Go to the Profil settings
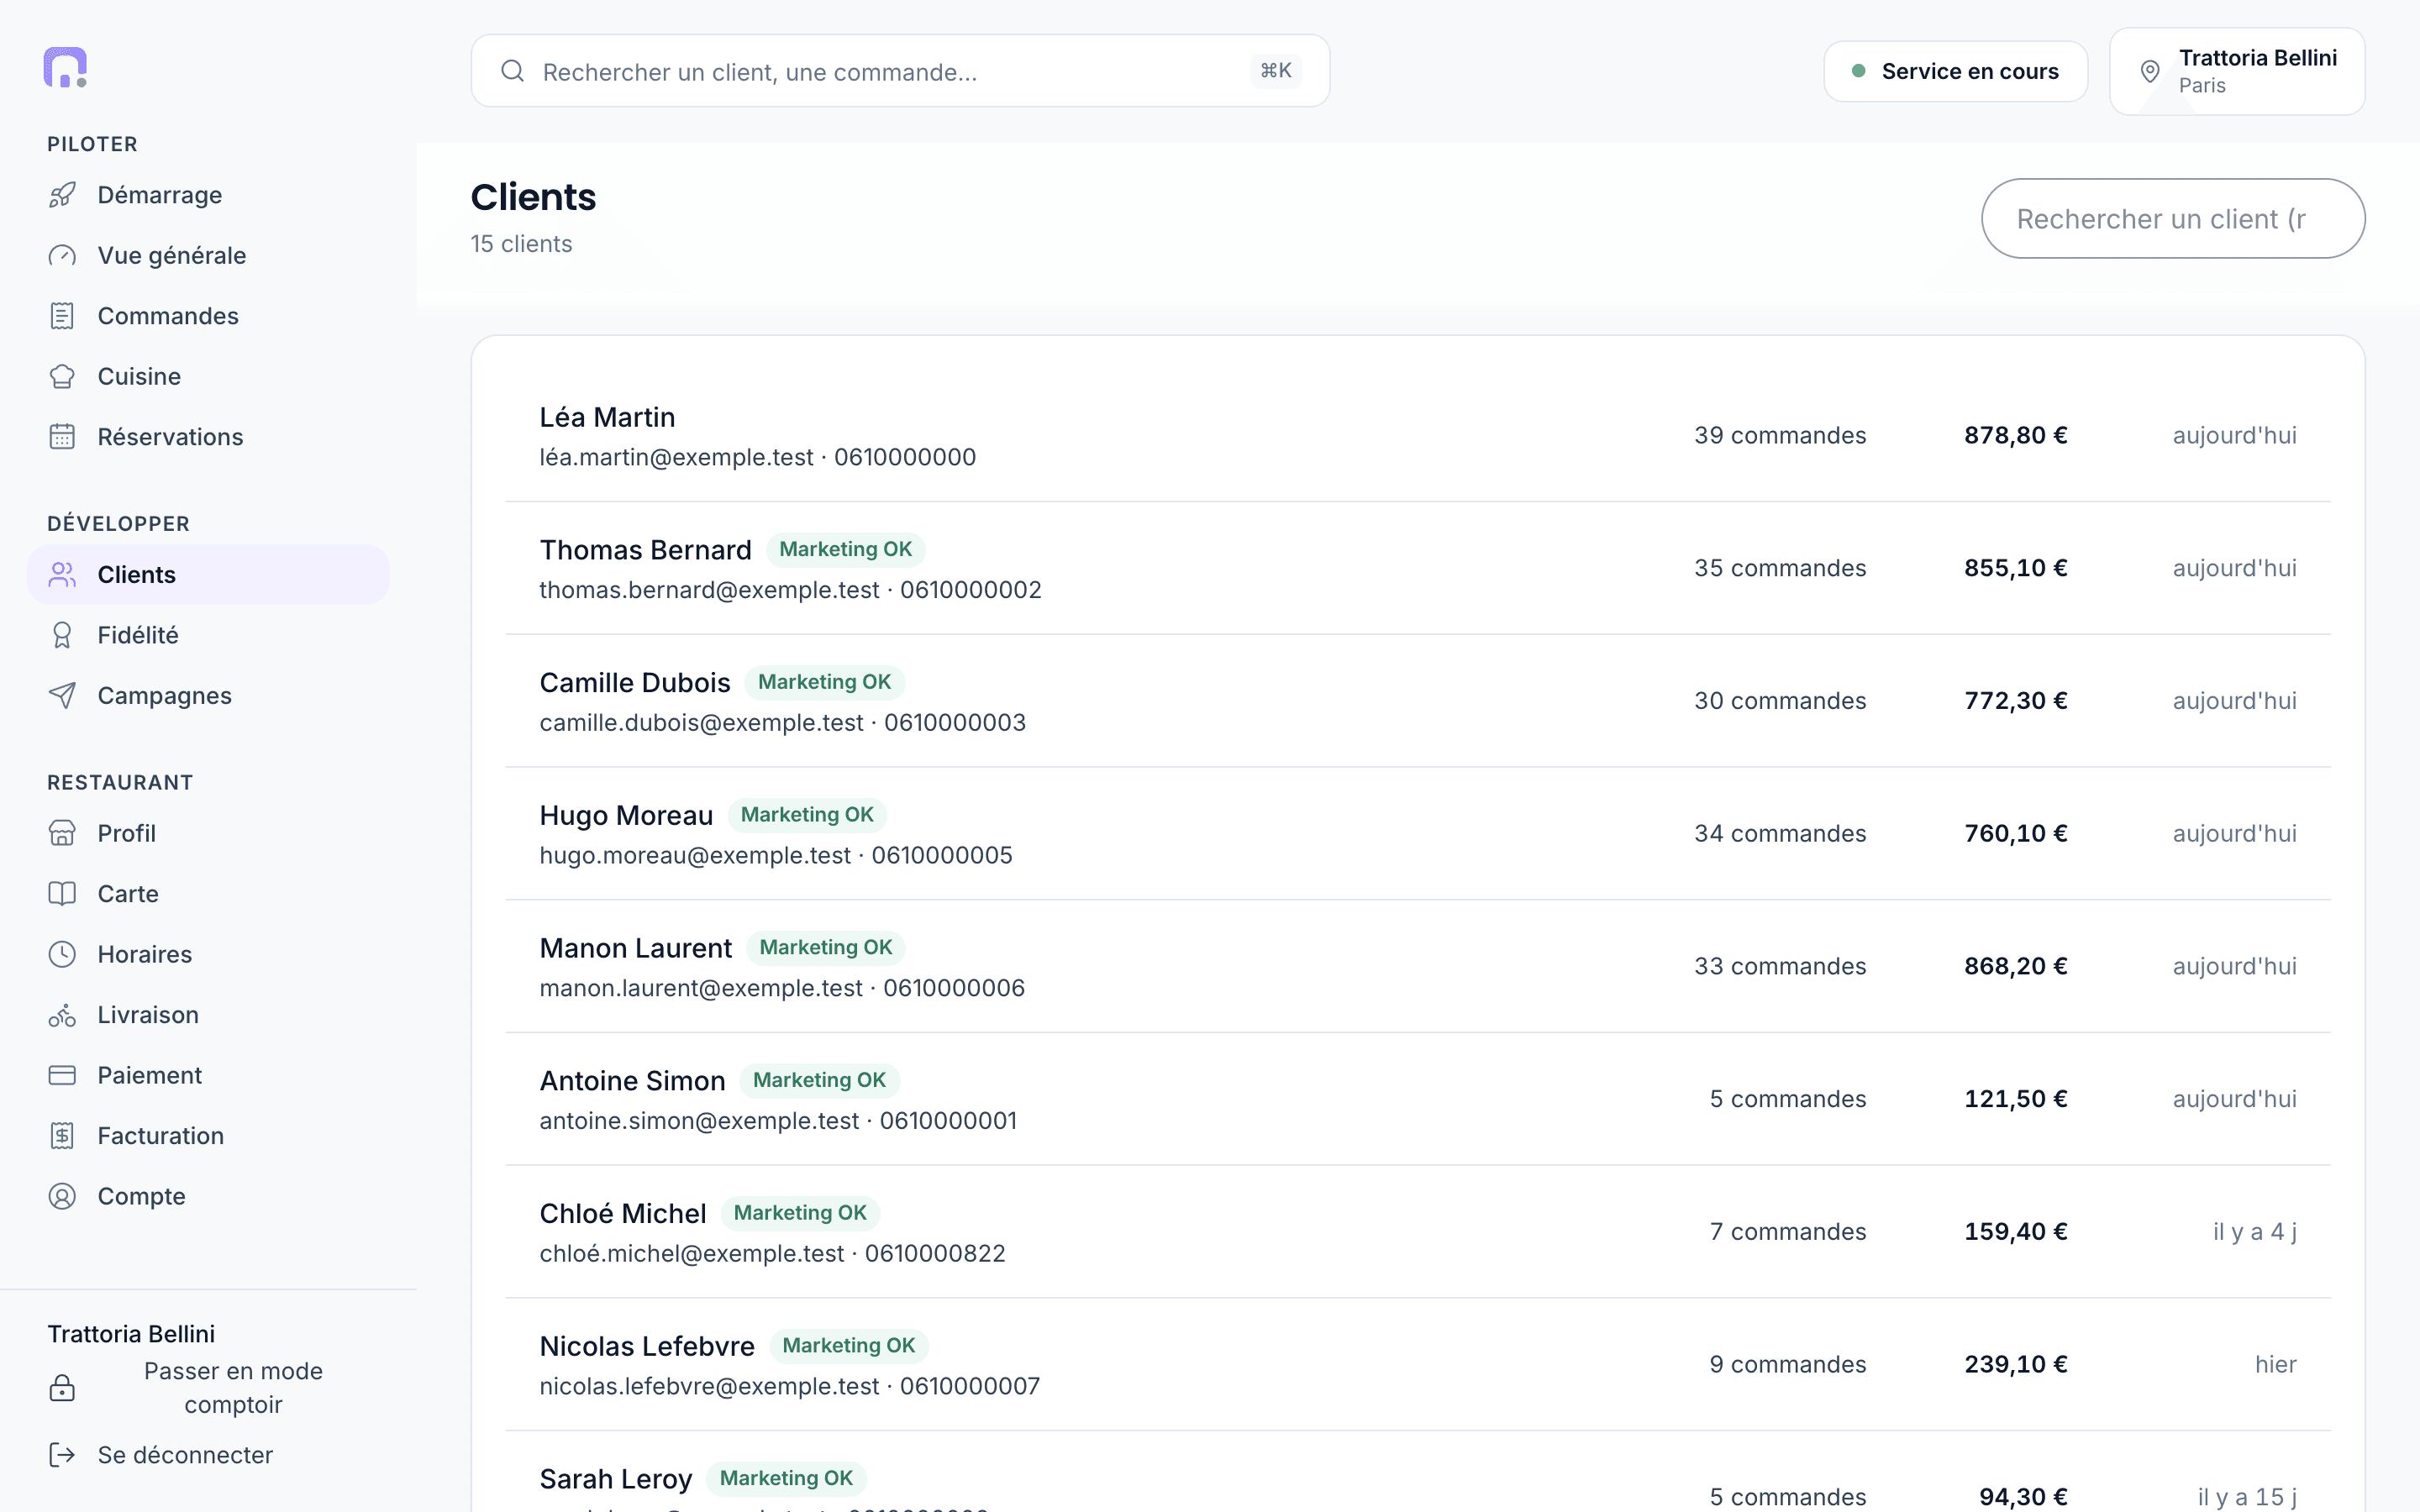 [x=208, y=833]
